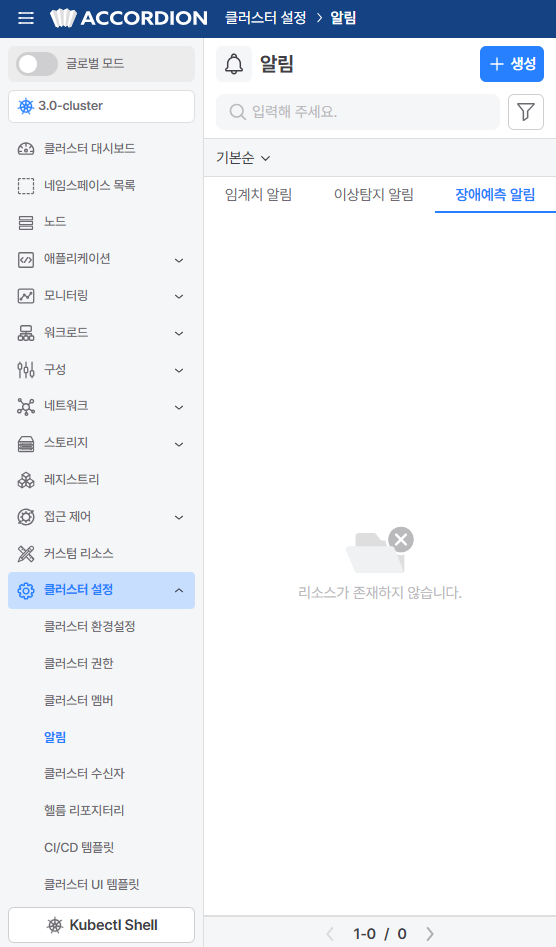
Task: Click the magnifier icon in search box
Action: click(x=237, y=112)
